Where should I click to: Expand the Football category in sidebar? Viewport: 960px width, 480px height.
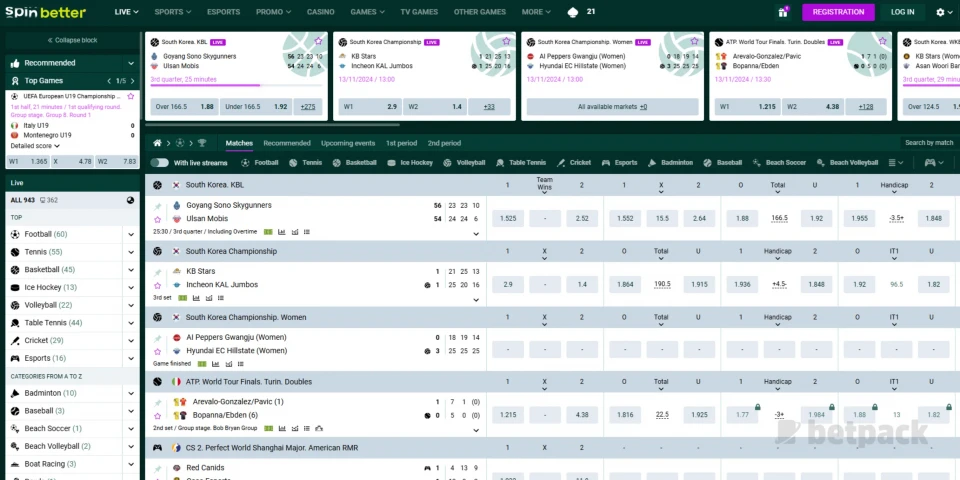coord(45,234)
